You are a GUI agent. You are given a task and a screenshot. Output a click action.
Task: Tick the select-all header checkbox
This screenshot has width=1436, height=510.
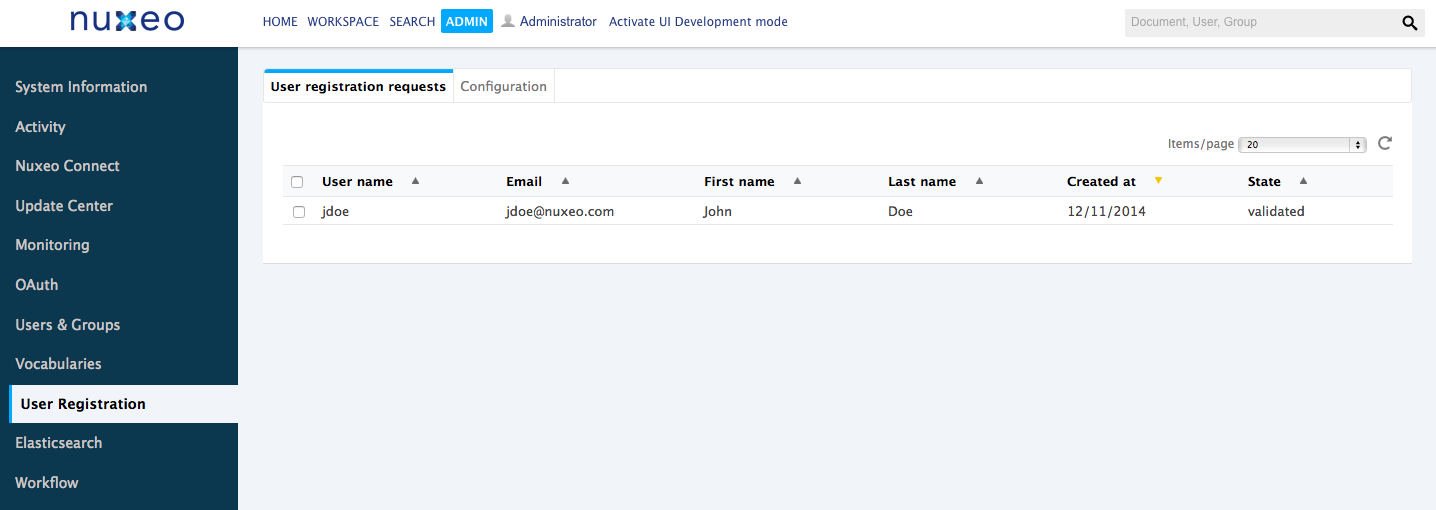(x=297, y=182)
